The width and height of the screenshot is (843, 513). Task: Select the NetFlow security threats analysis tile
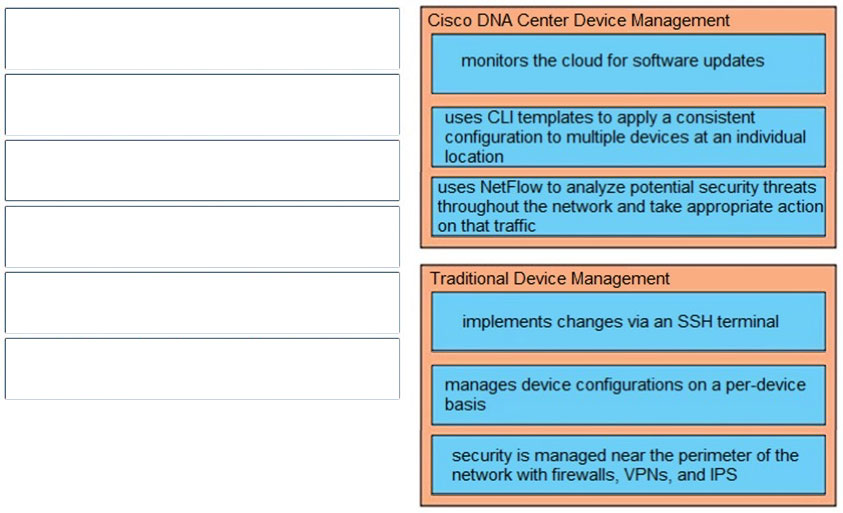(x=628, y=206)
